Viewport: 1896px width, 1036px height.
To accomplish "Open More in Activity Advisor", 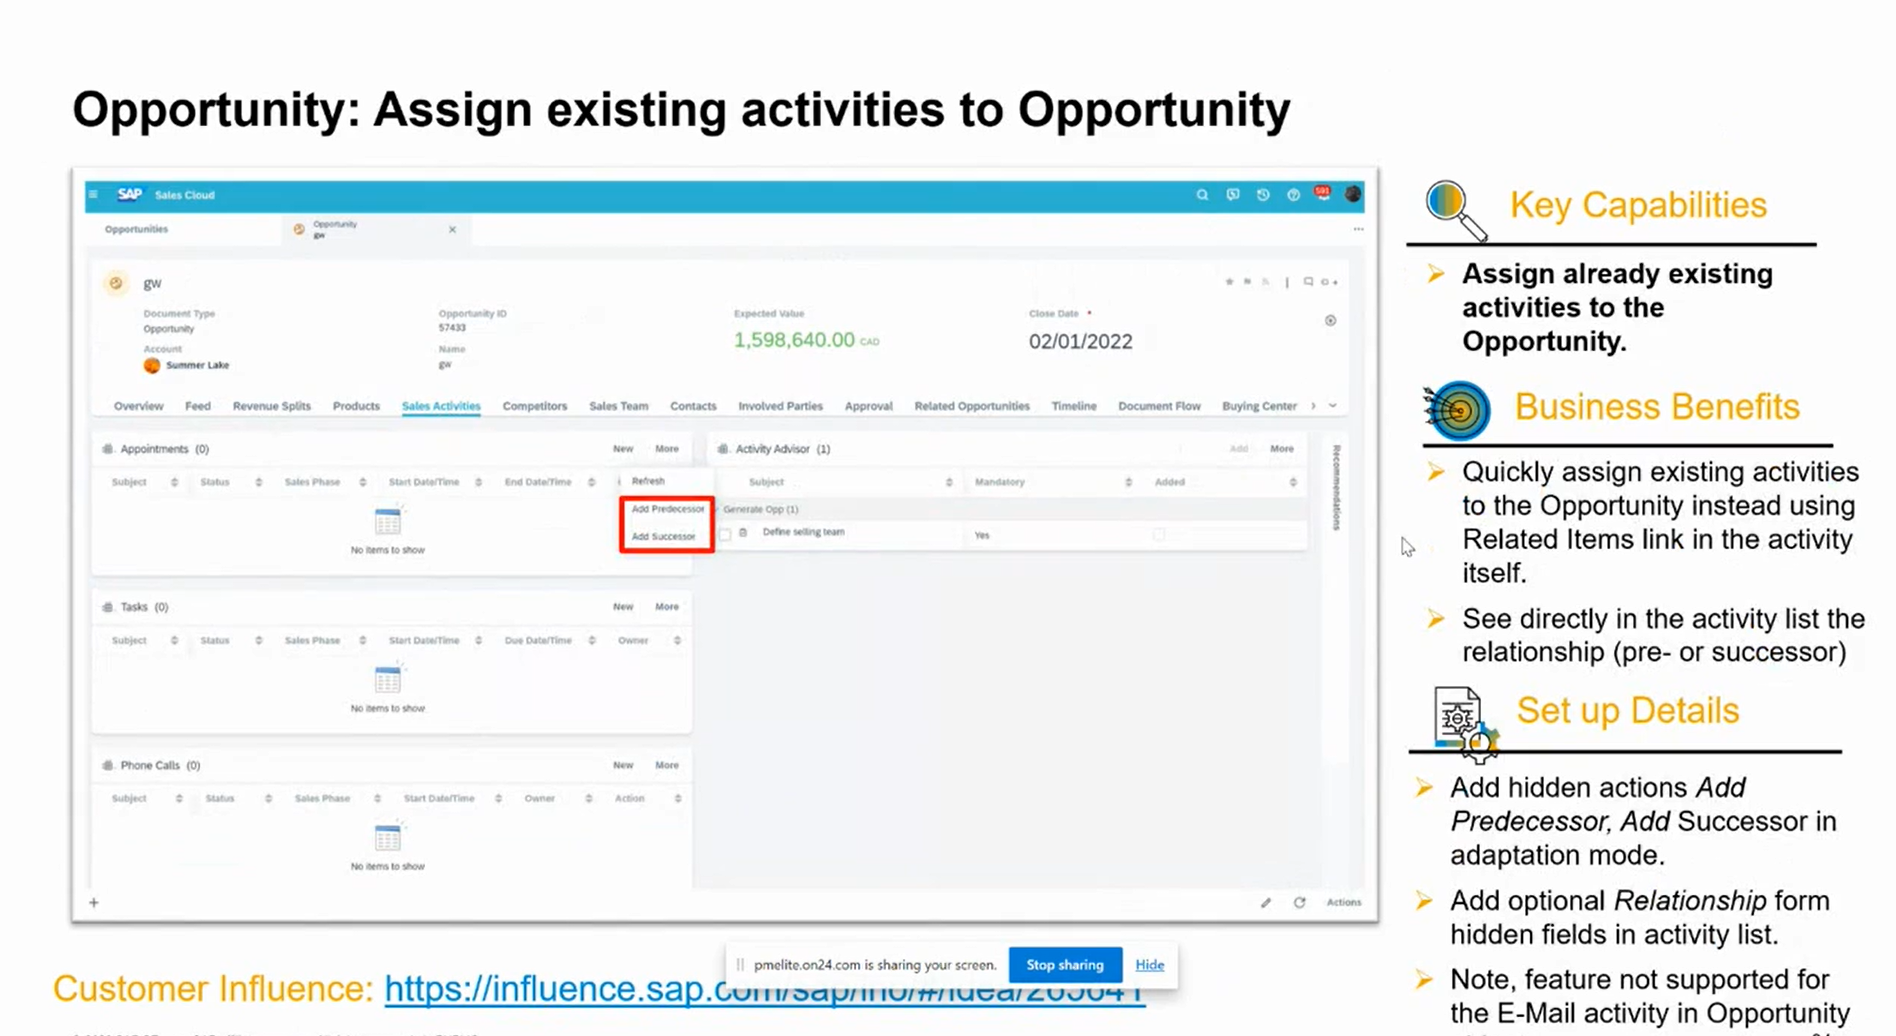I will point(1281,449).
